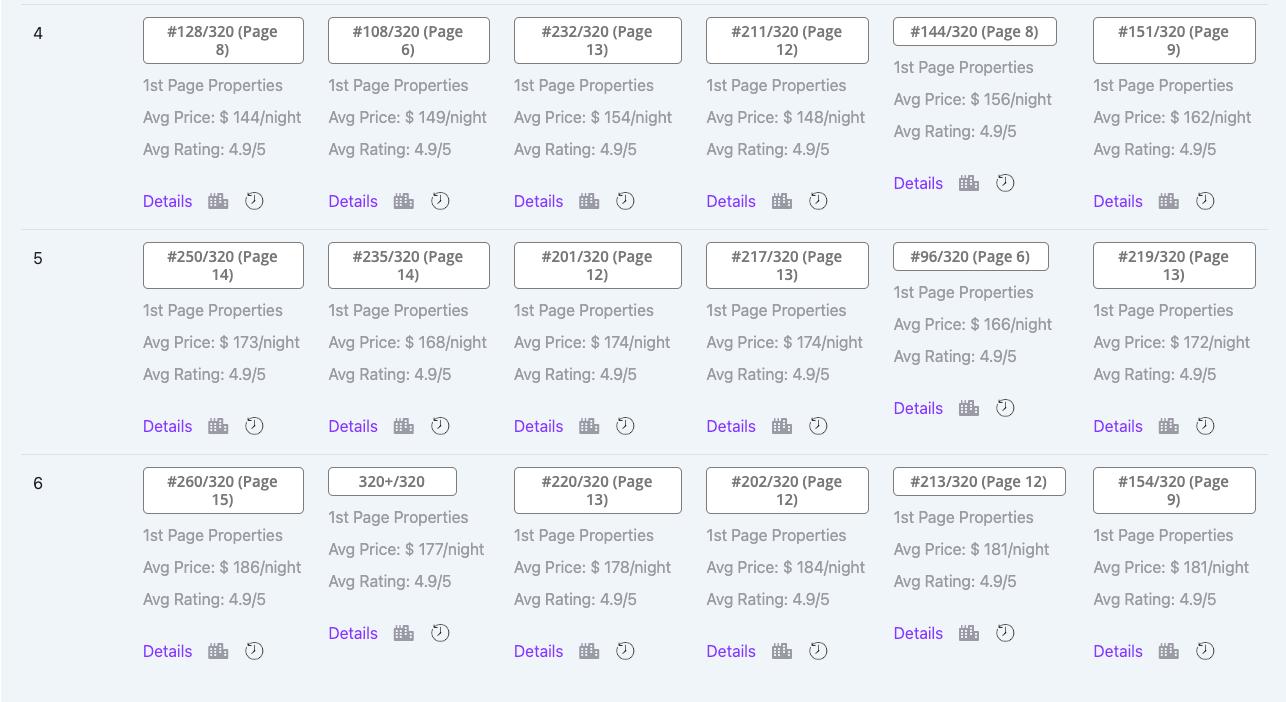Screen dimensions: 1286x702
Task: Click the building icon in the #235/320 card
Action: click(x=403, y=426)
